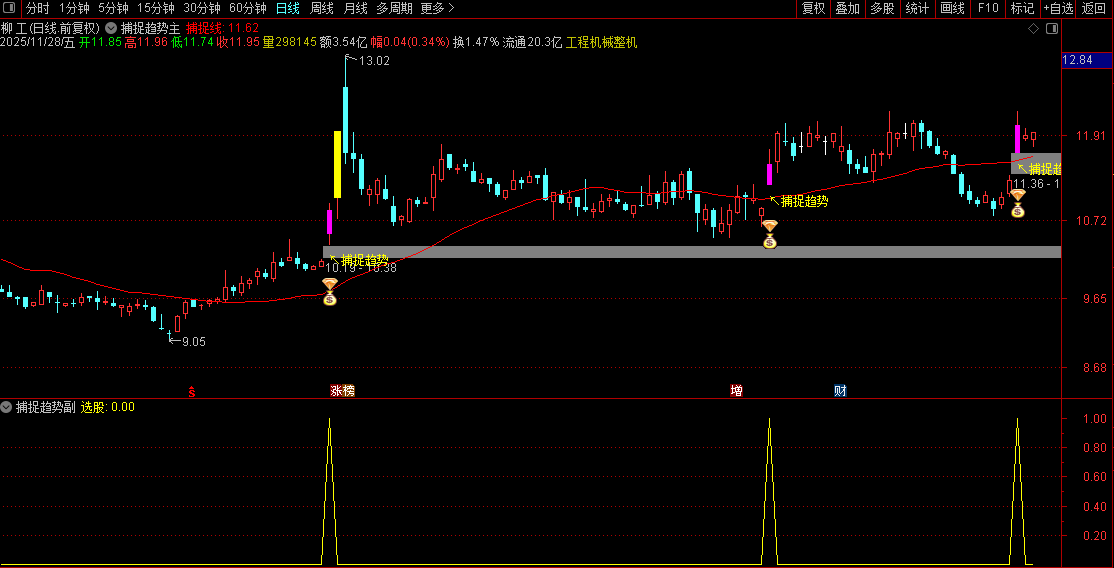
Task: Select the 月线 monthly period tab
Action: tap(355, 9)
